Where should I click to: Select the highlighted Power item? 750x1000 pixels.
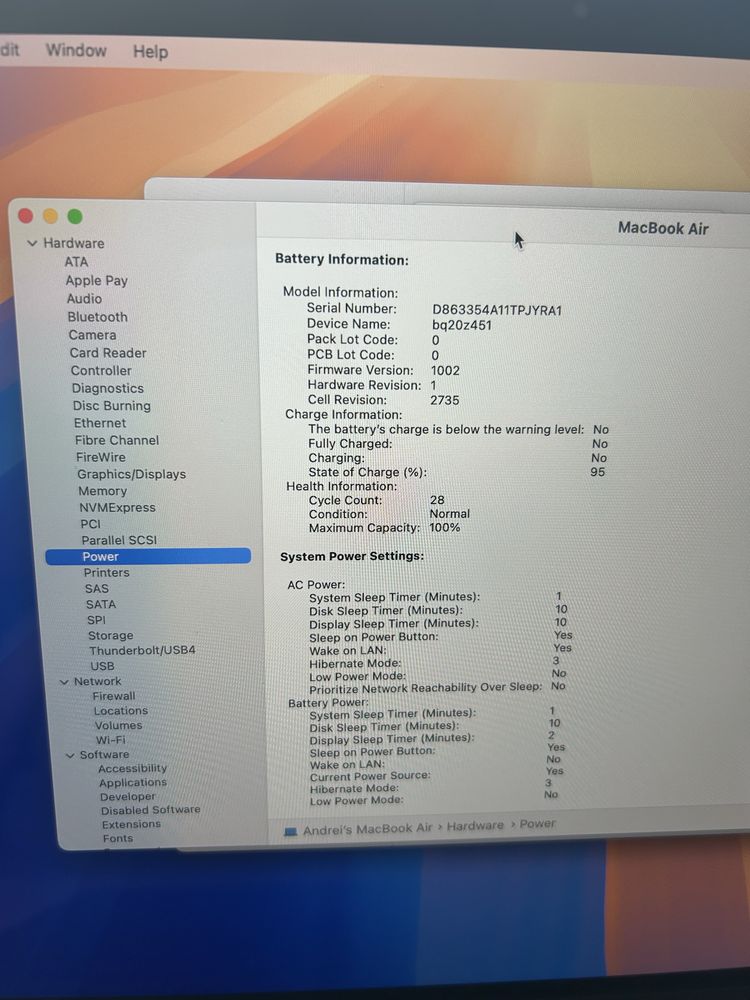click(x=148, y=556)
